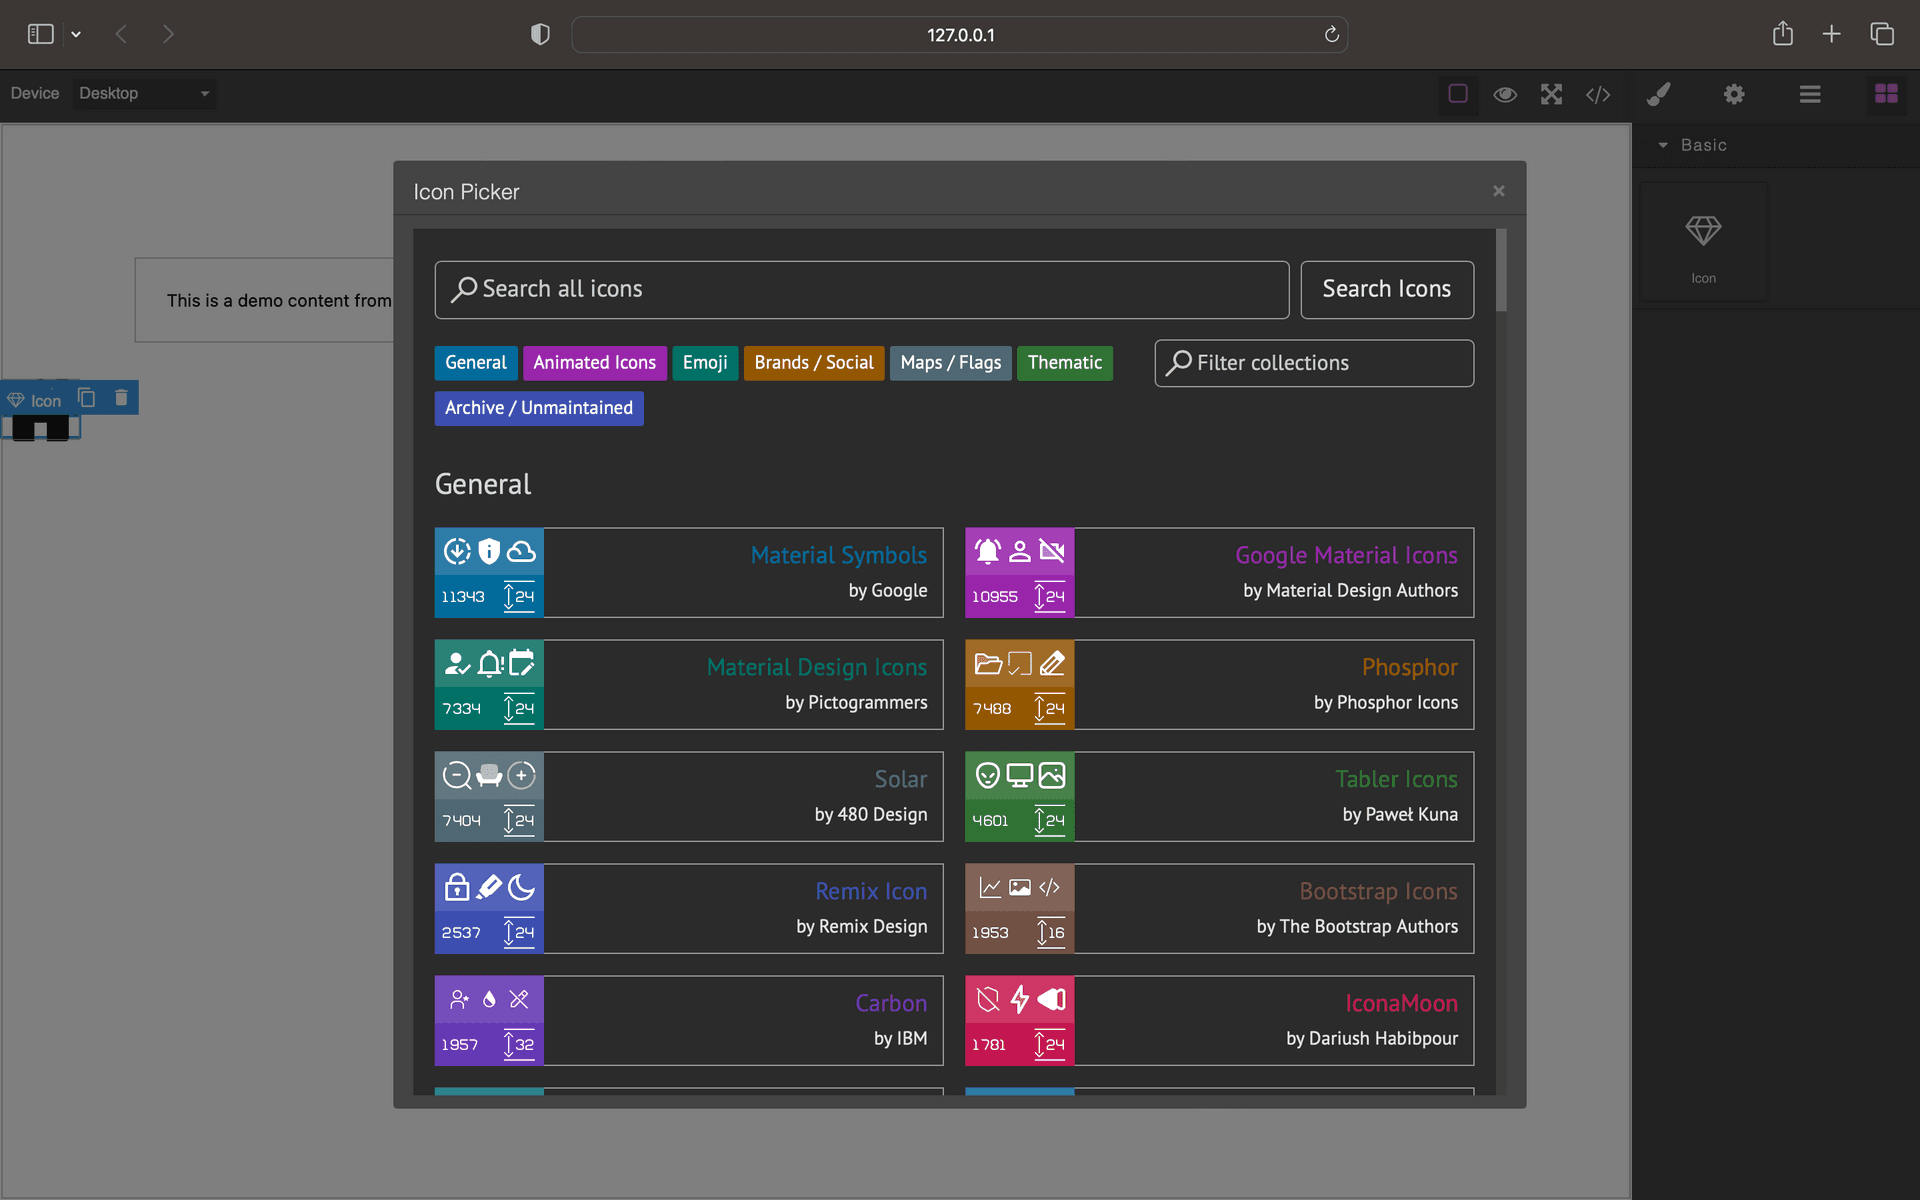Open the Device Desktop dropdown
The height and width of the screenshot is (1200, 1920).
pyautogui.click(x=144, y=94)
